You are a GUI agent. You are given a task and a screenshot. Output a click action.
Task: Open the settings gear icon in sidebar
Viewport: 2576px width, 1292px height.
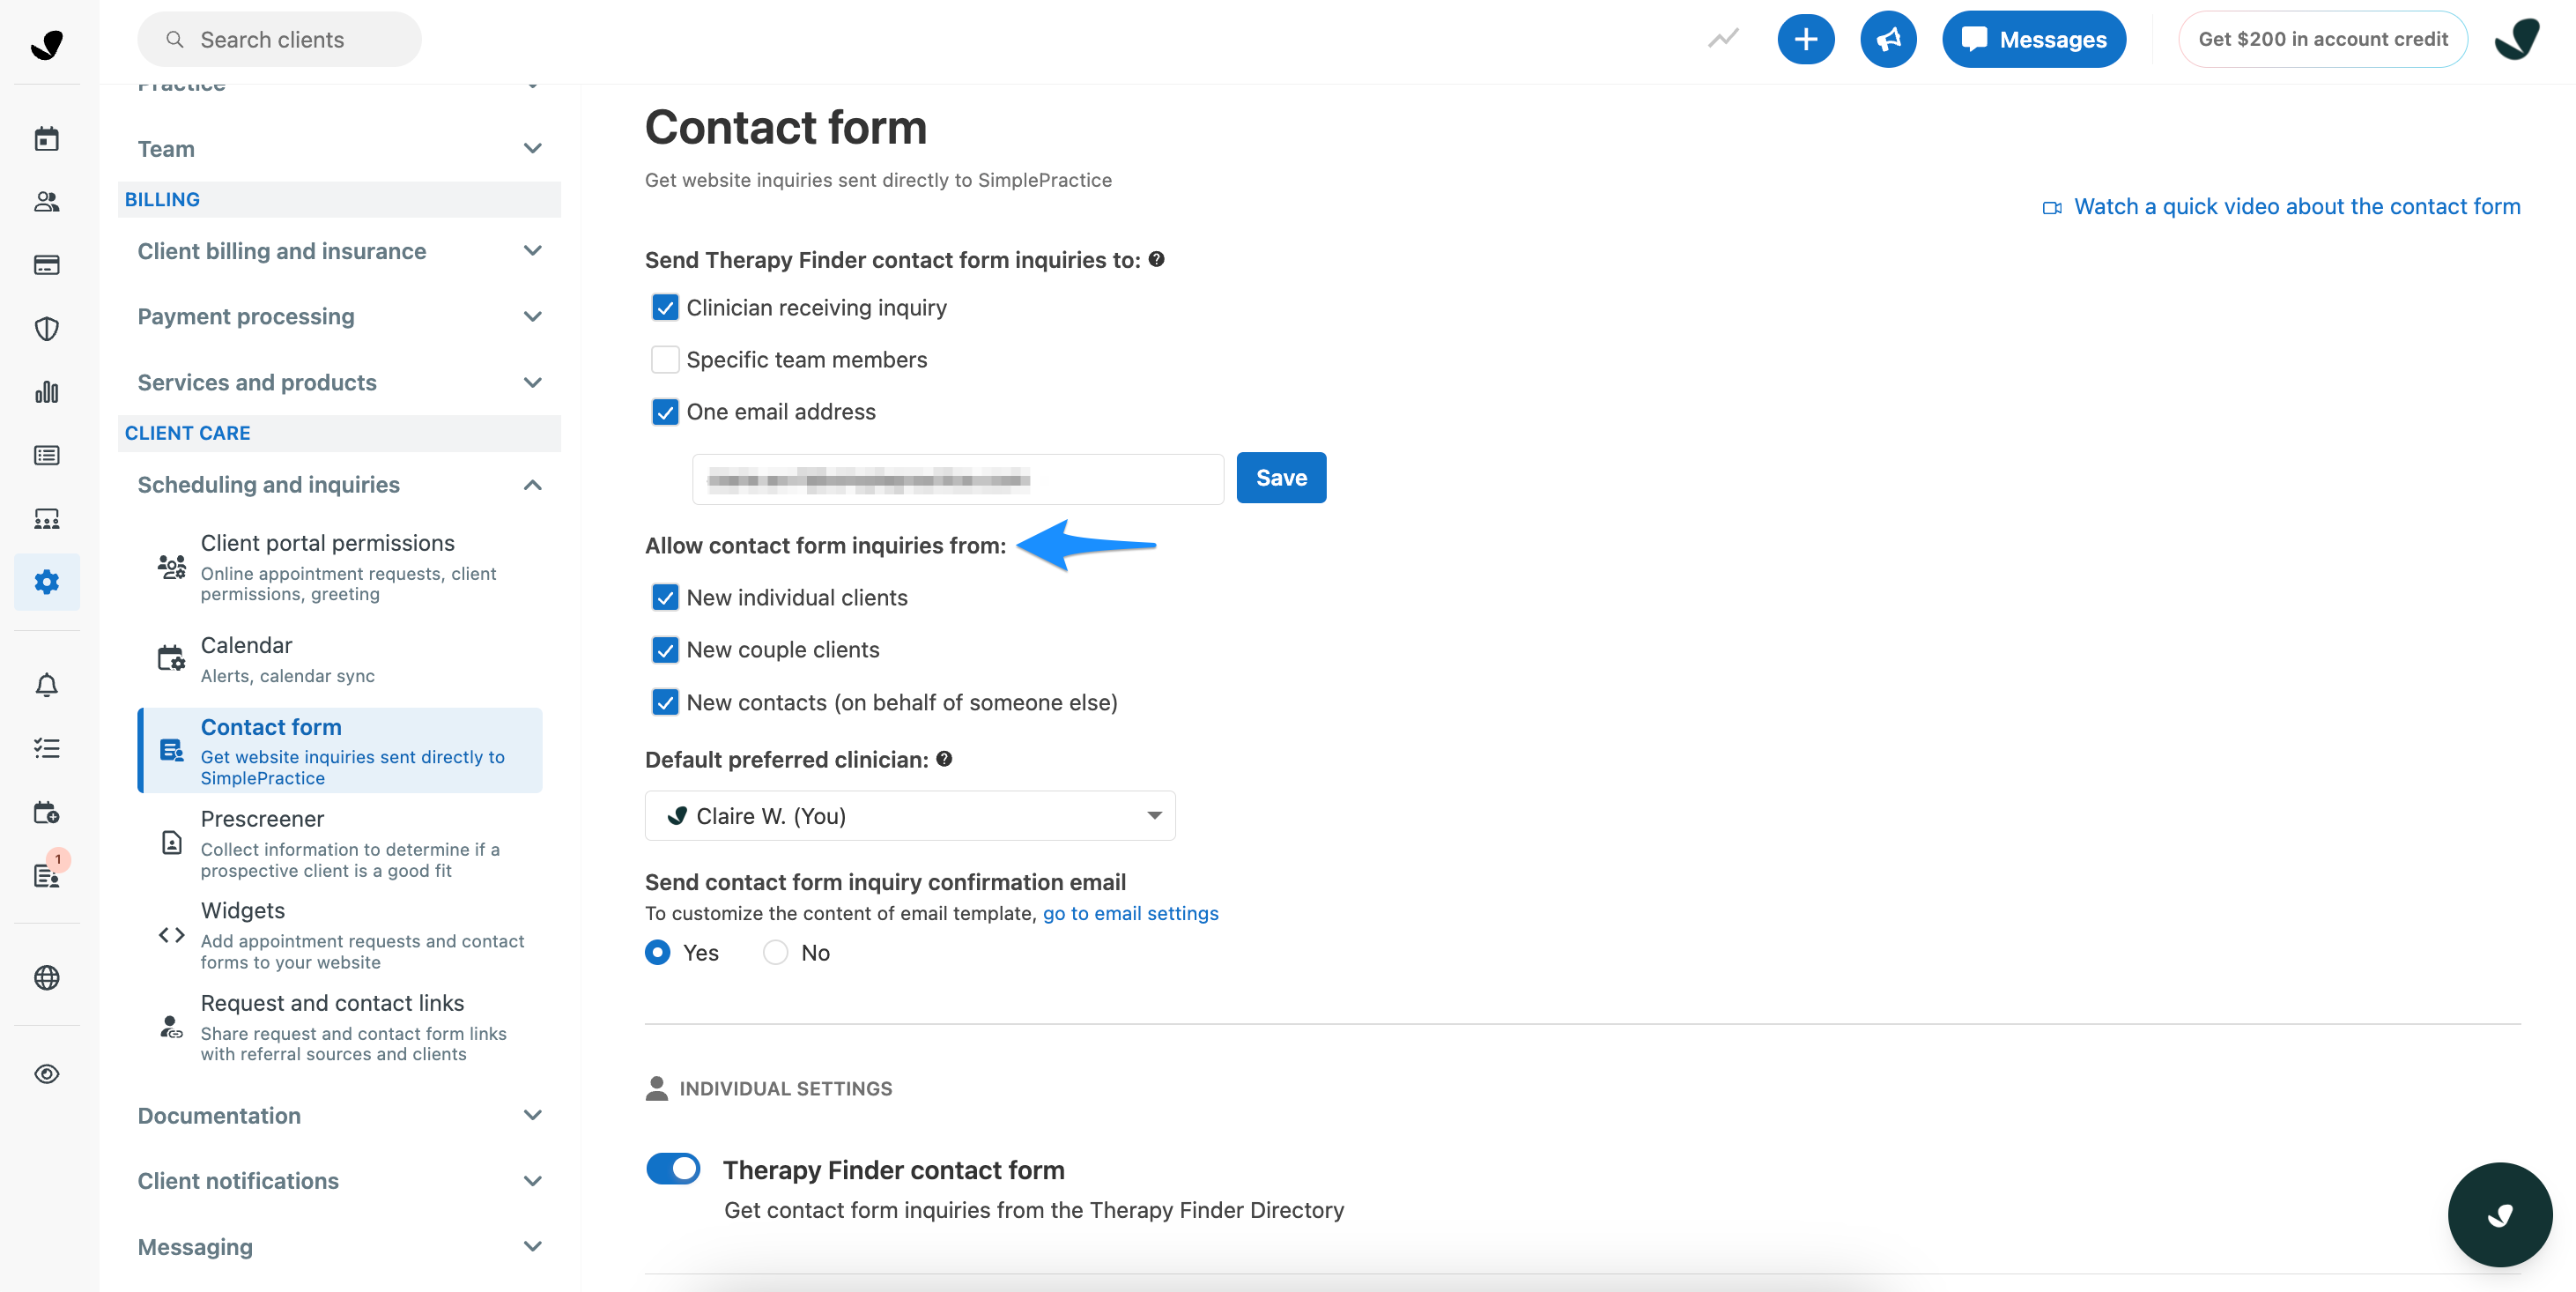pyautogui.click(x=46, y=582)
